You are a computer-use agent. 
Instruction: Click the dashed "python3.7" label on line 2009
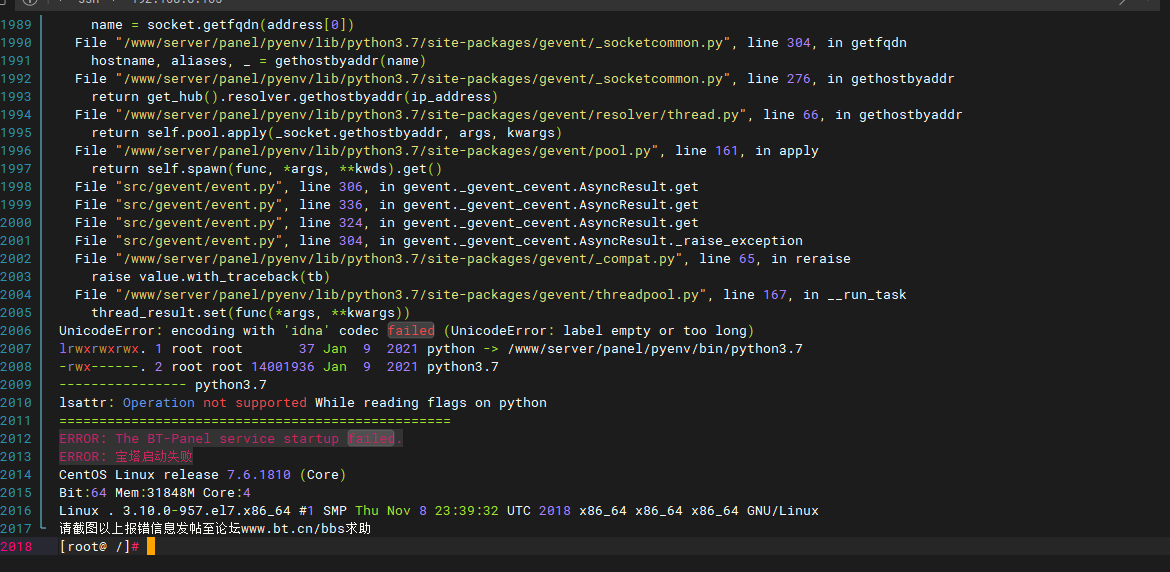[231, 385]
